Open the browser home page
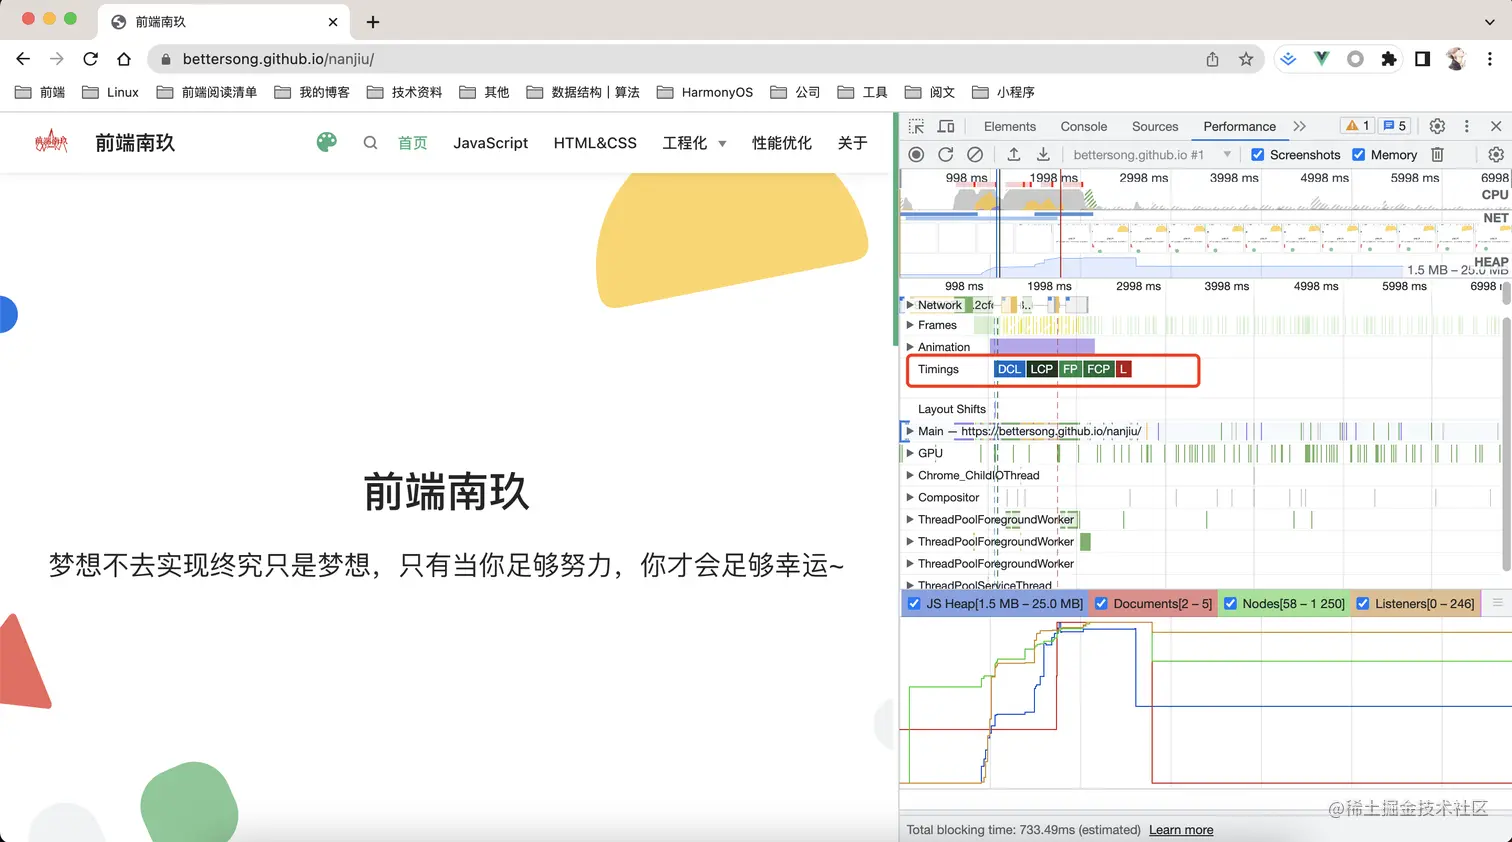This screenshot has width=1512, height=842. pyautogui.click(x=124, y=59)
